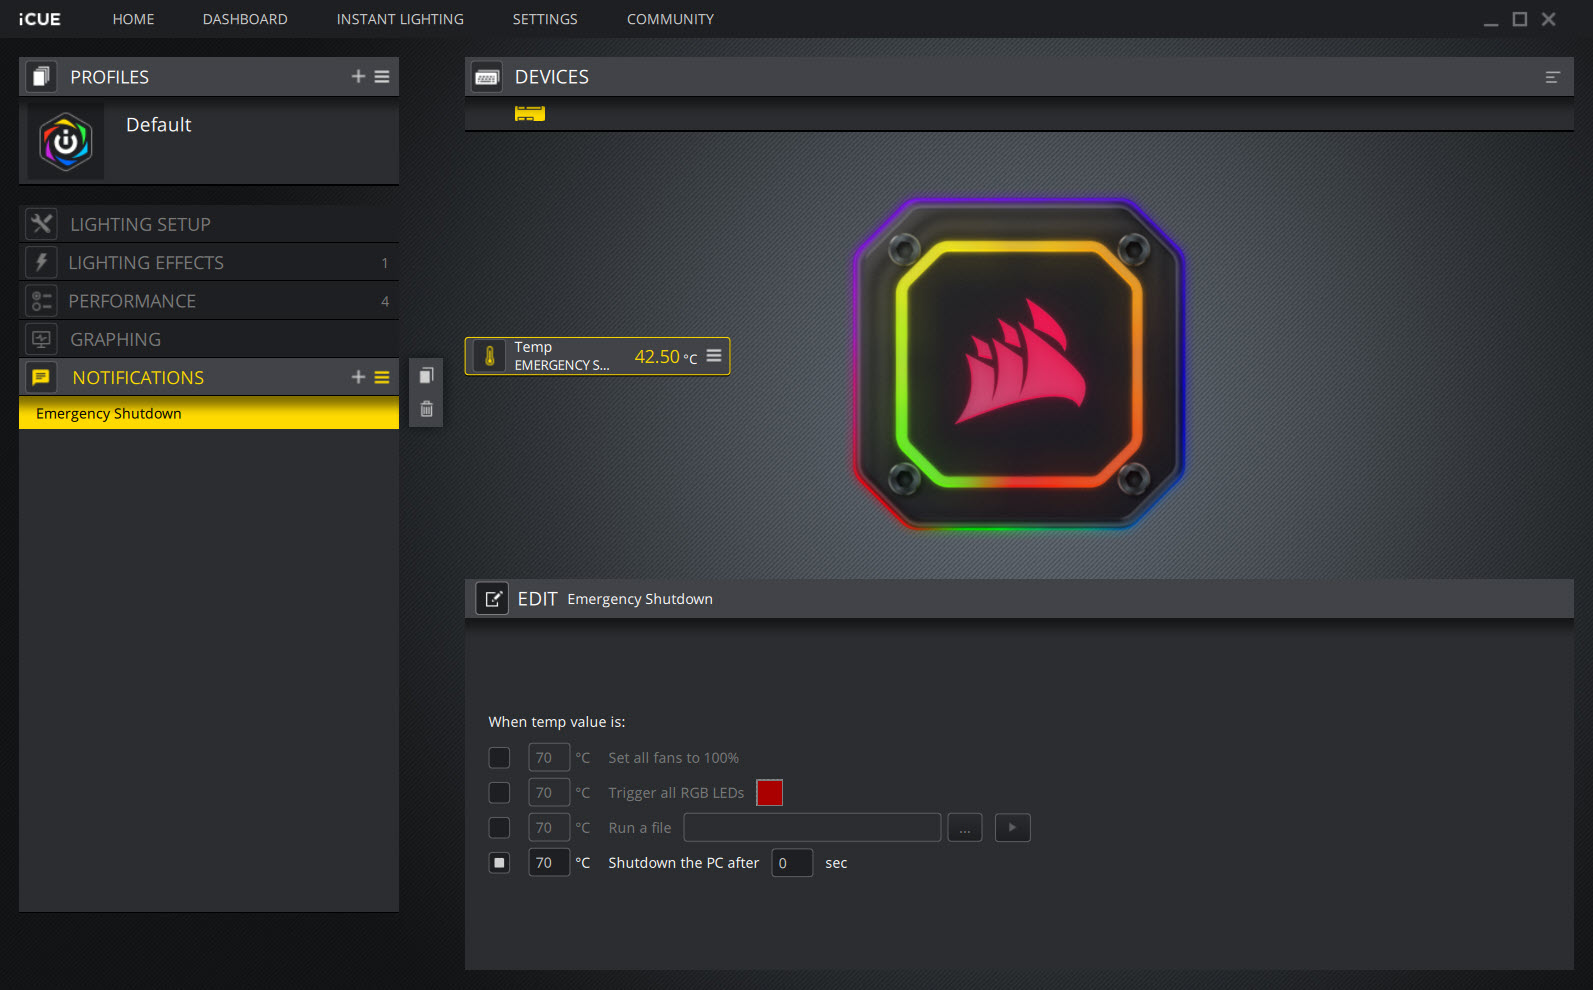Open the Devices panel options menu
This screenshot has height=990, width=1593.
click(x=1552, y=77)
